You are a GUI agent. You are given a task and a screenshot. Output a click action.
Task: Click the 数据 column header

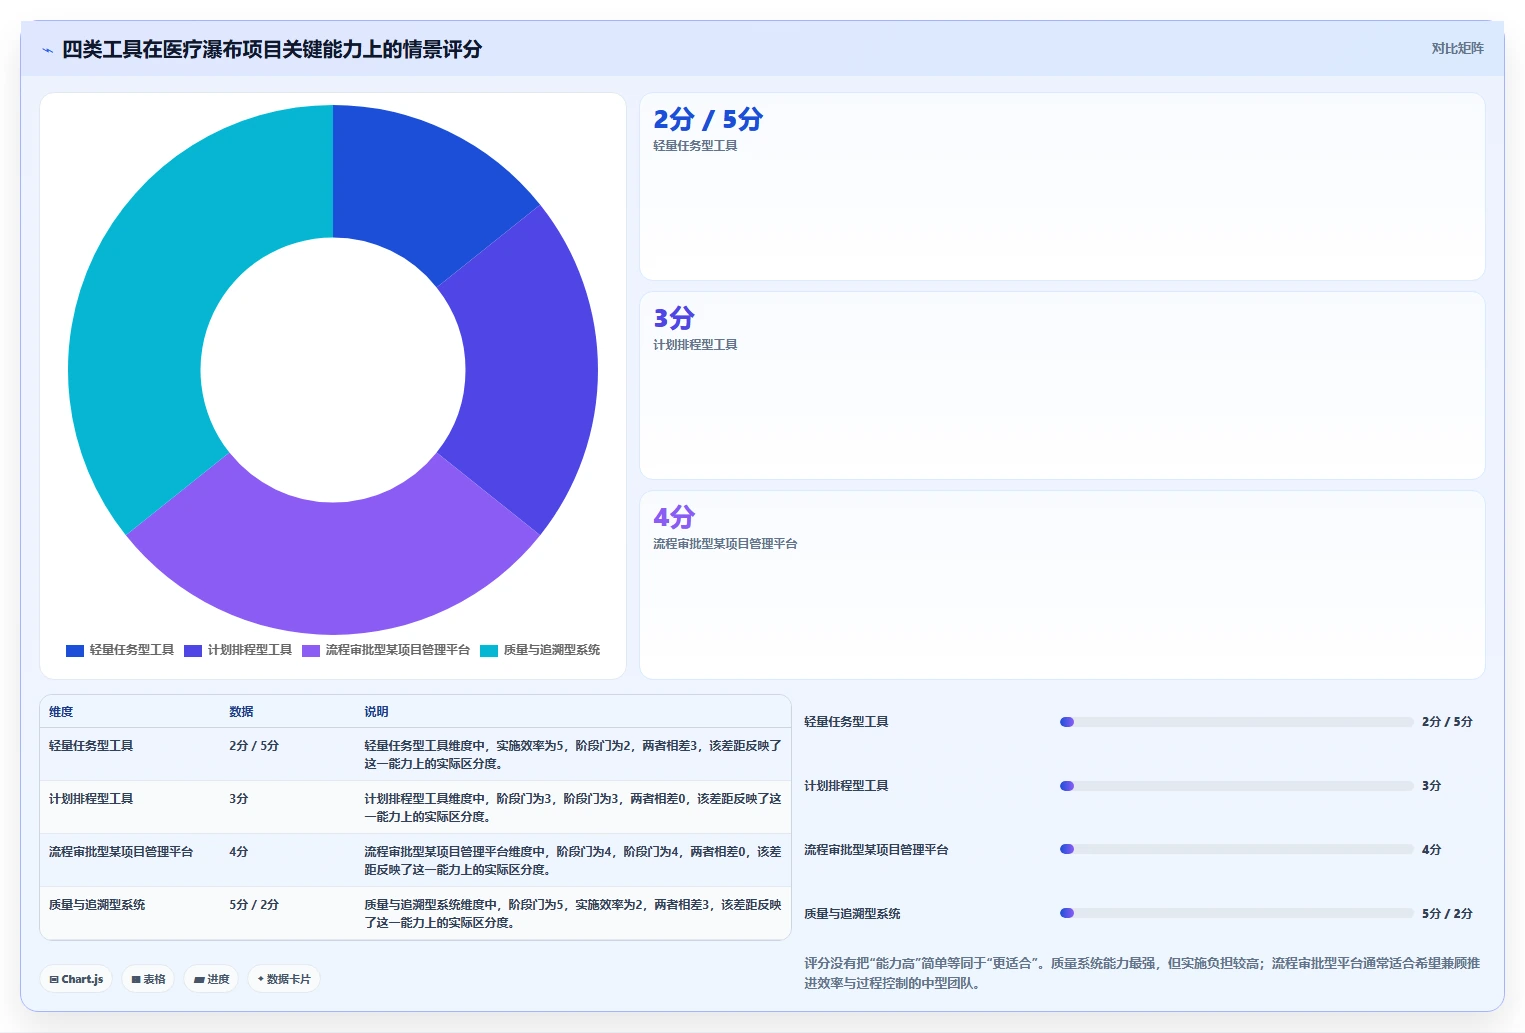point(241,712)
